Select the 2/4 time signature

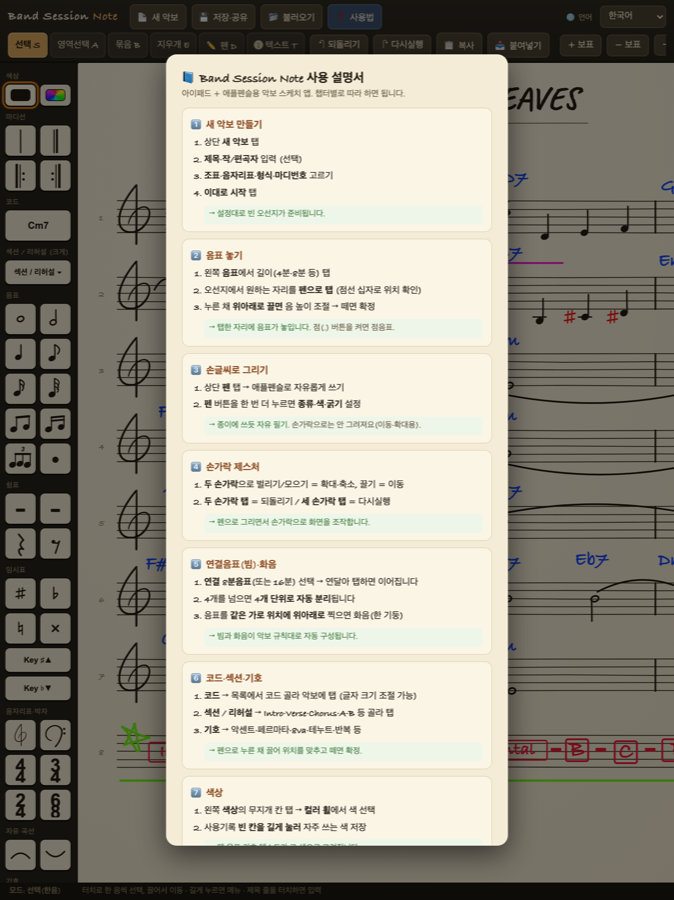click(21, 805)
